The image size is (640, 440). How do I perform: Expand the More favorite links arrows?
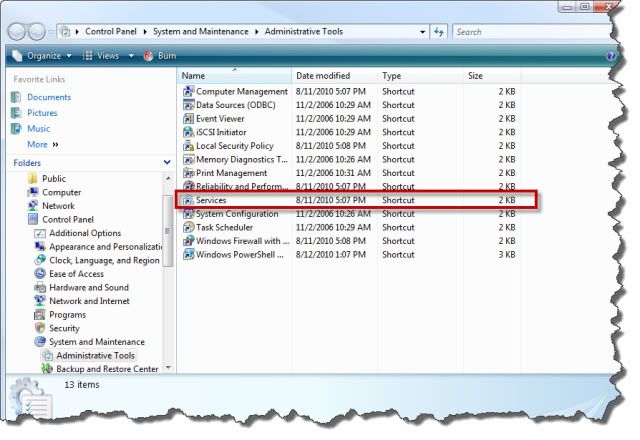(x=56, y=144)
